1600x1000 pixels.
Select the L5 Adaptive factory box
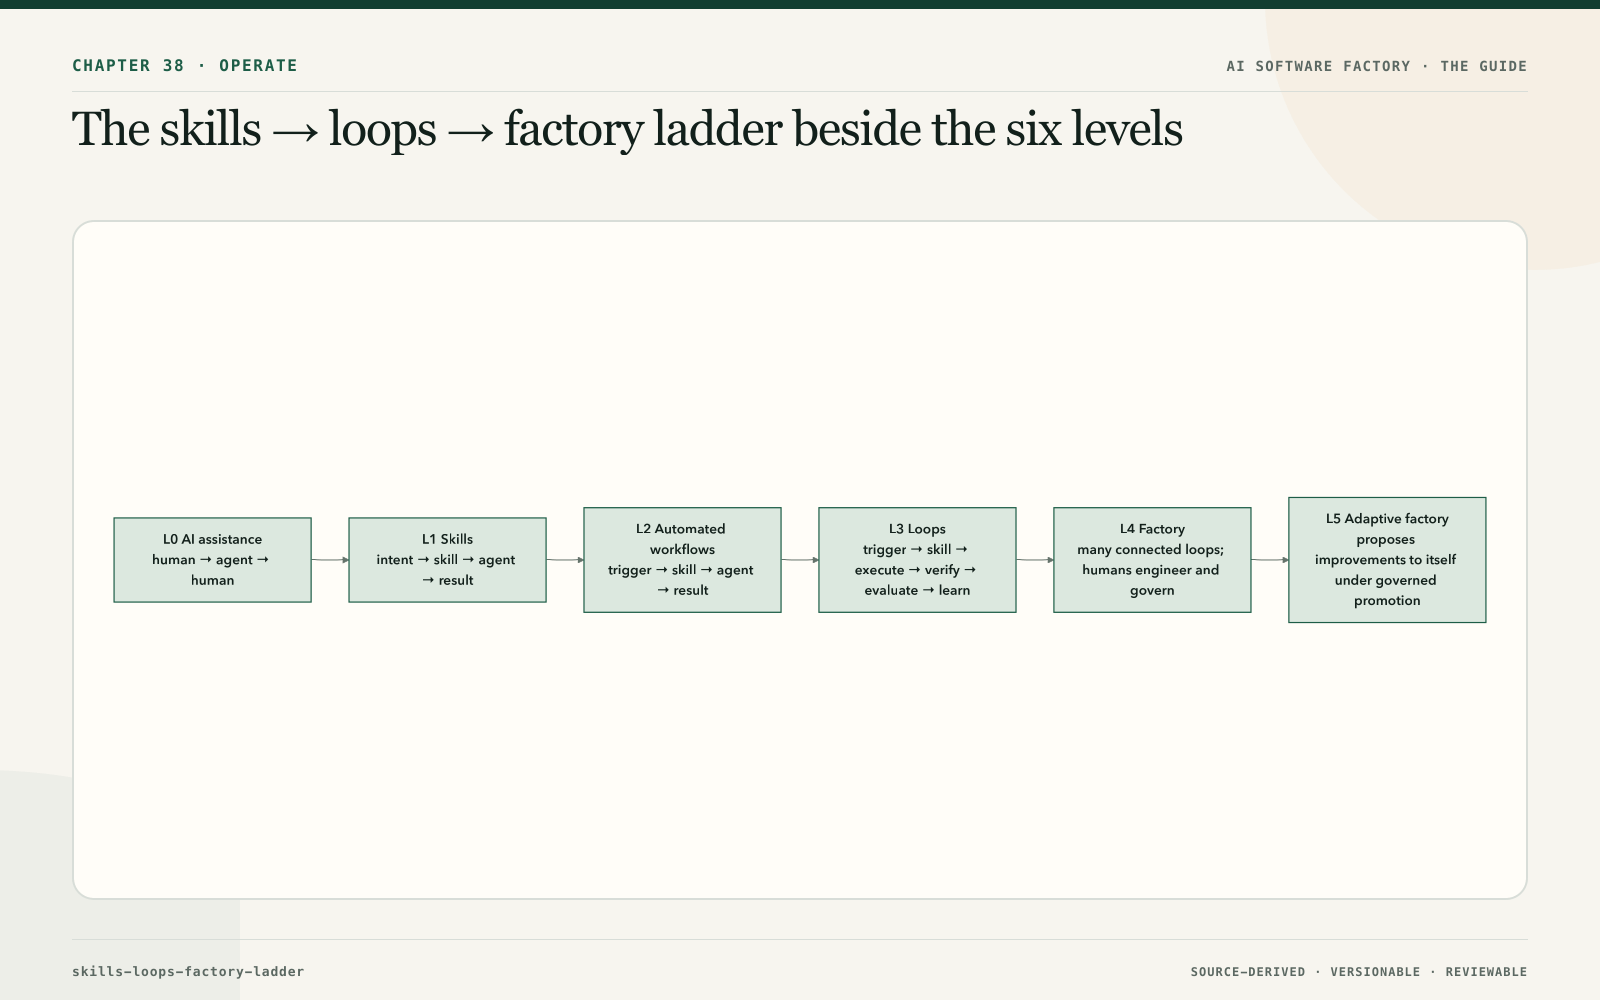click(1387, 560)
